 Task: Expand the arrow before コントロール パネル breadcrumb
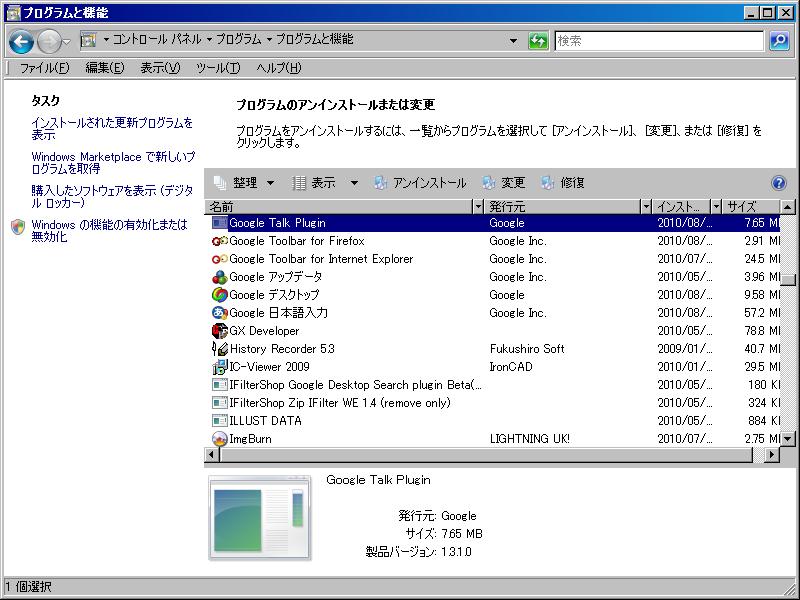tap(106, 40)
